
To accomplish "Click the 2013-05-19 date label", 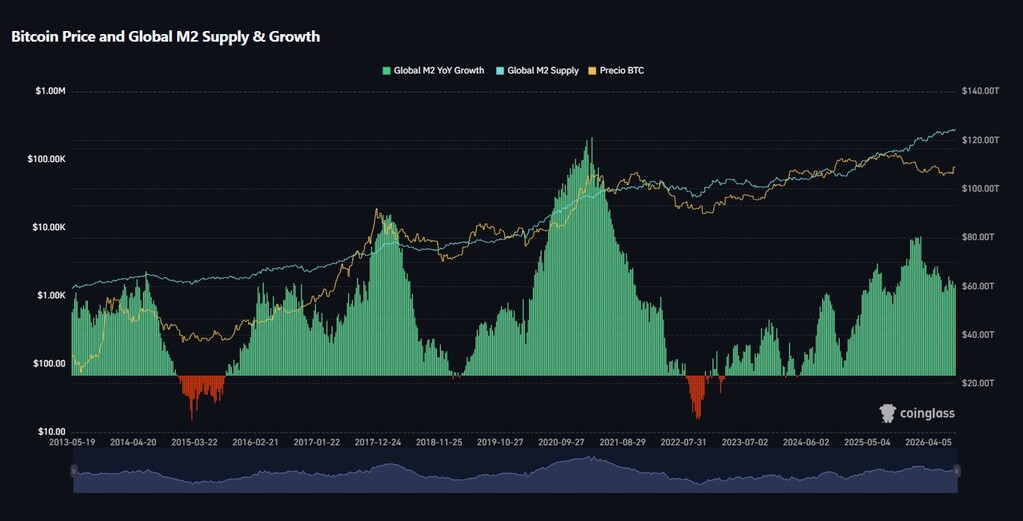I will click(72, 442).
